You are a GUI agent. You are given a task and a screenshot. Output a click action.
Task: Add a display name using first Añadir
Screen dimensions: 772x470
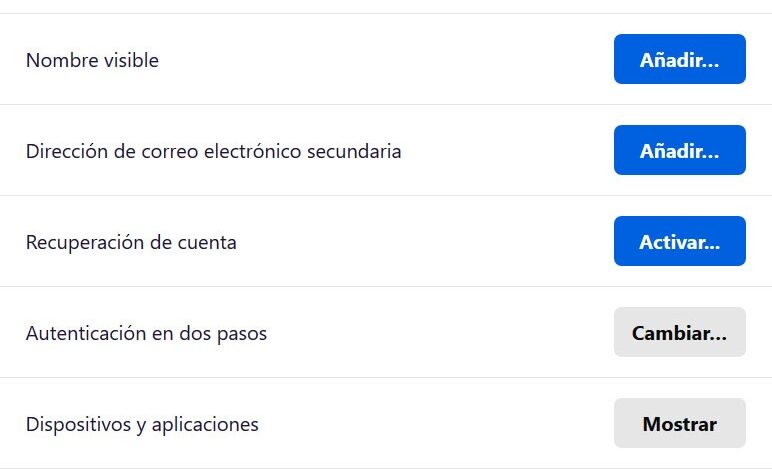(x=679, y=60)
